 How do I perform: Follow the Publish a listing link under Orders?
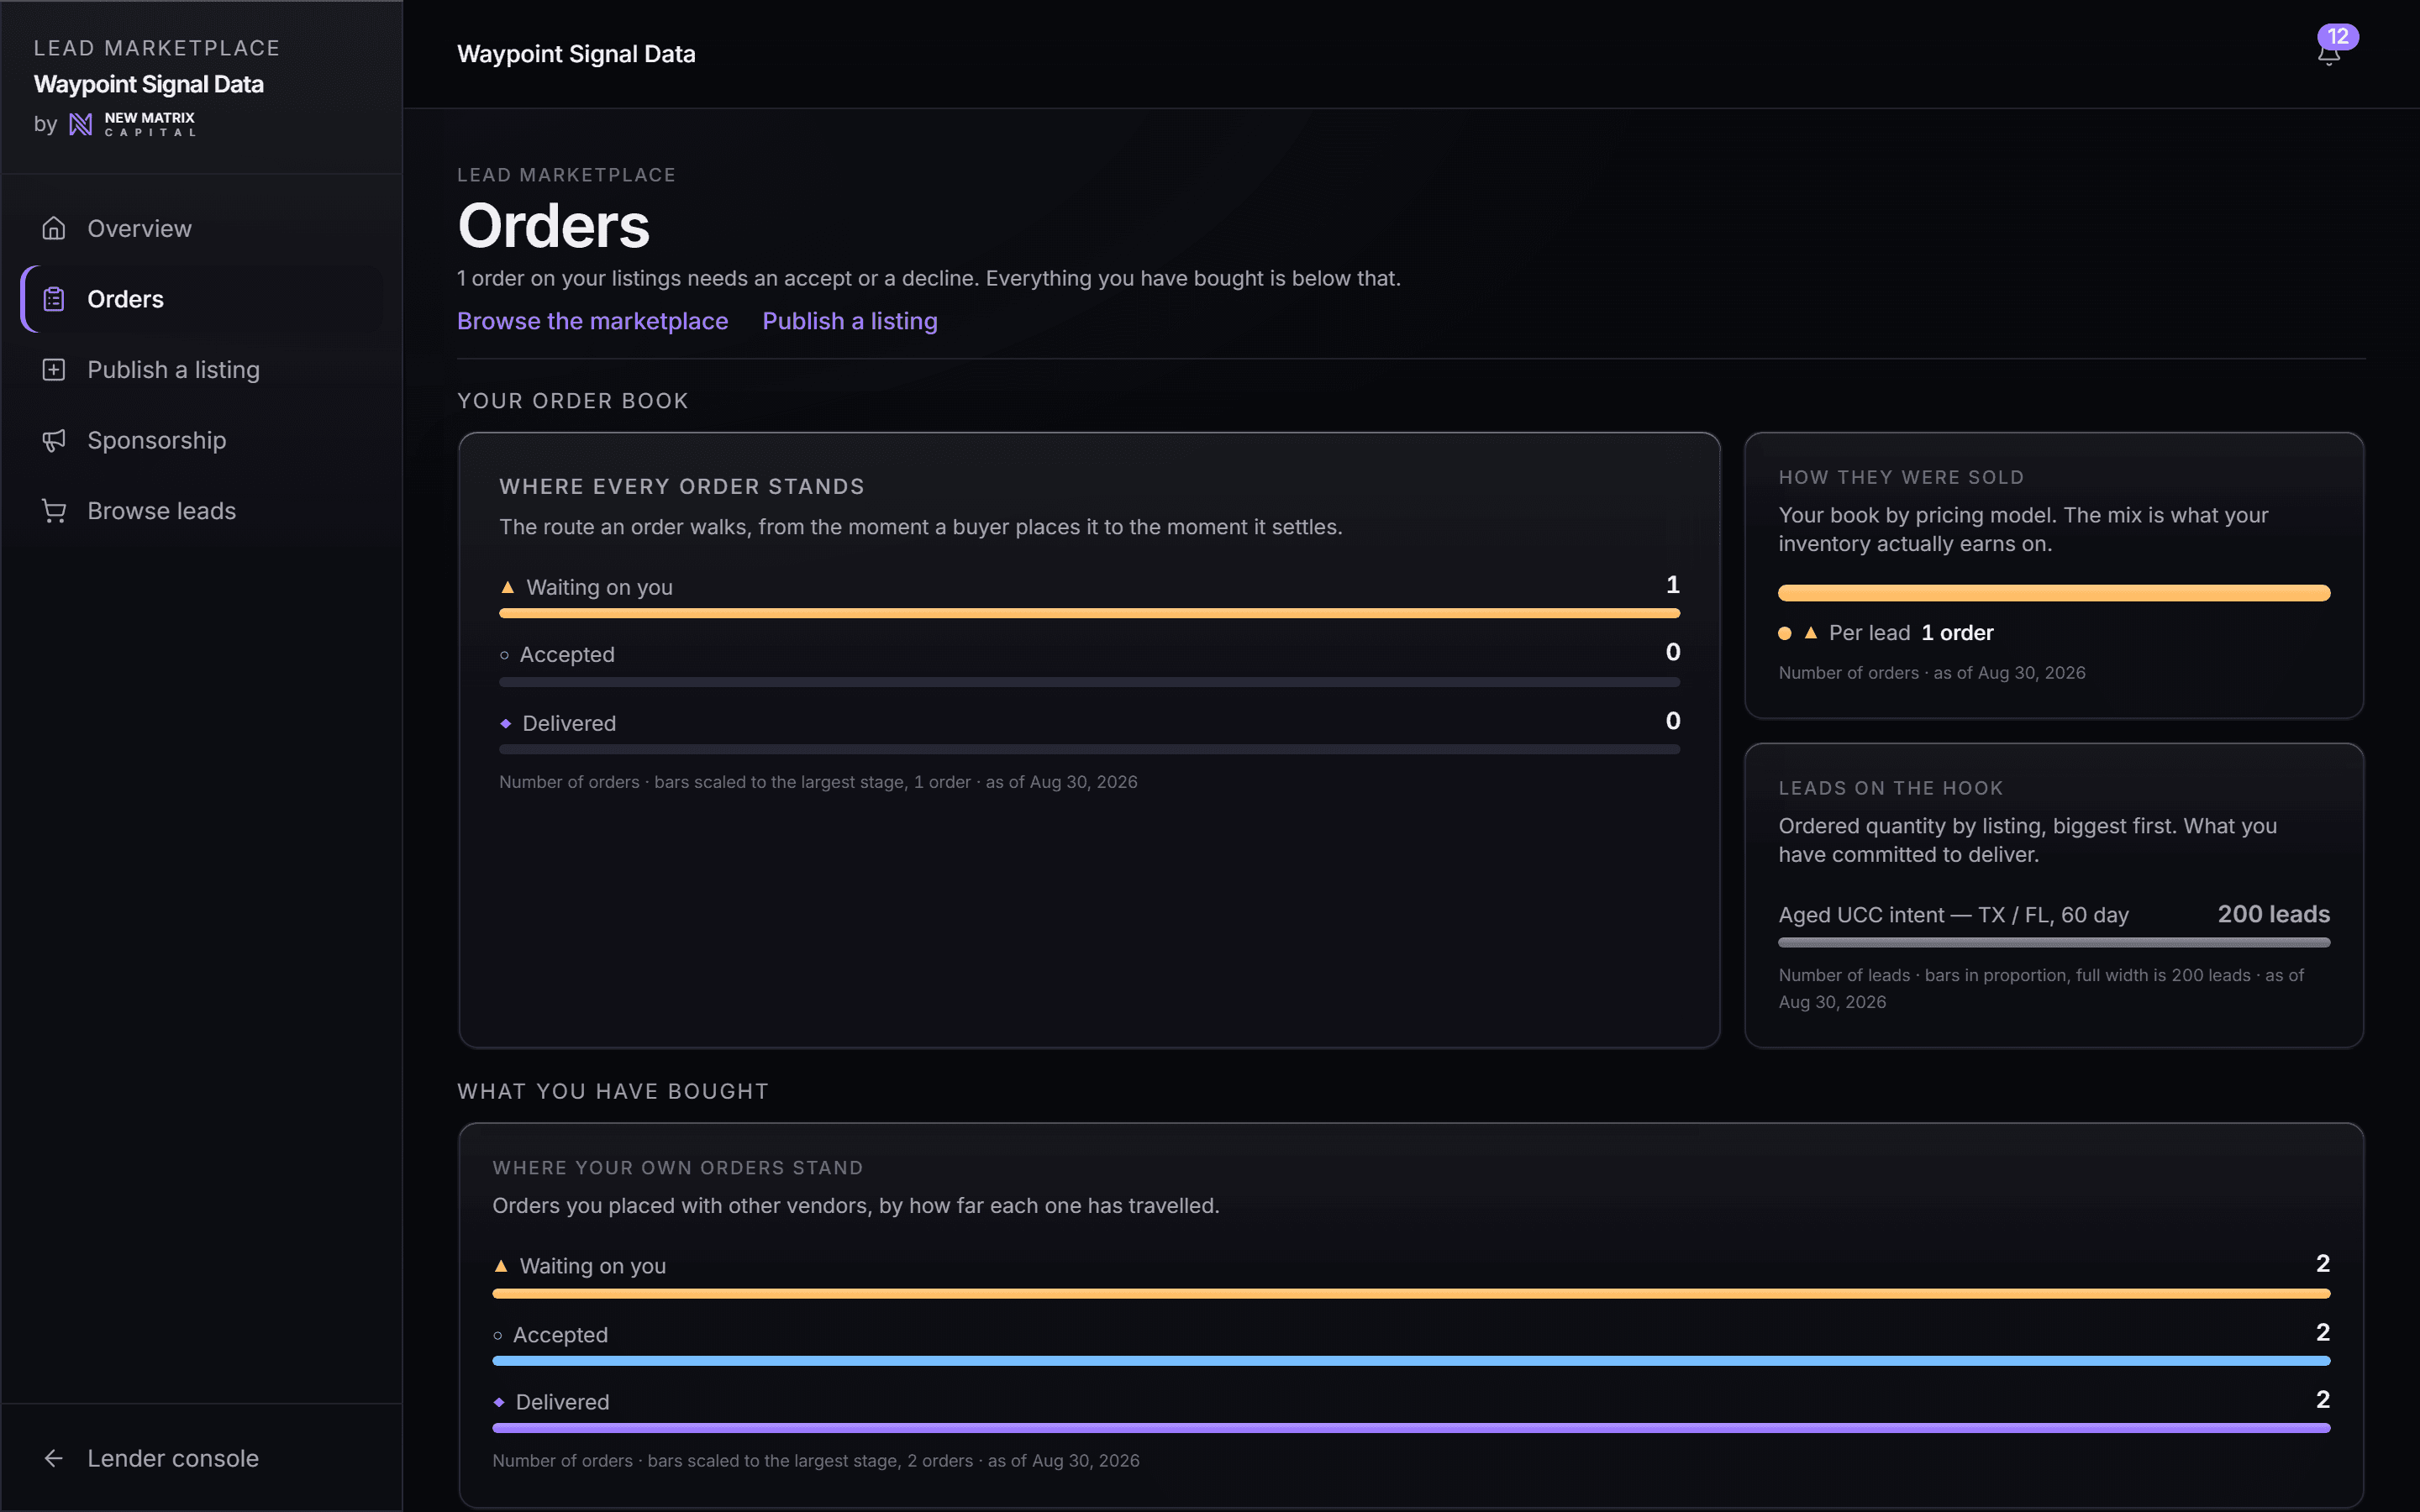[x=849, y=321]
